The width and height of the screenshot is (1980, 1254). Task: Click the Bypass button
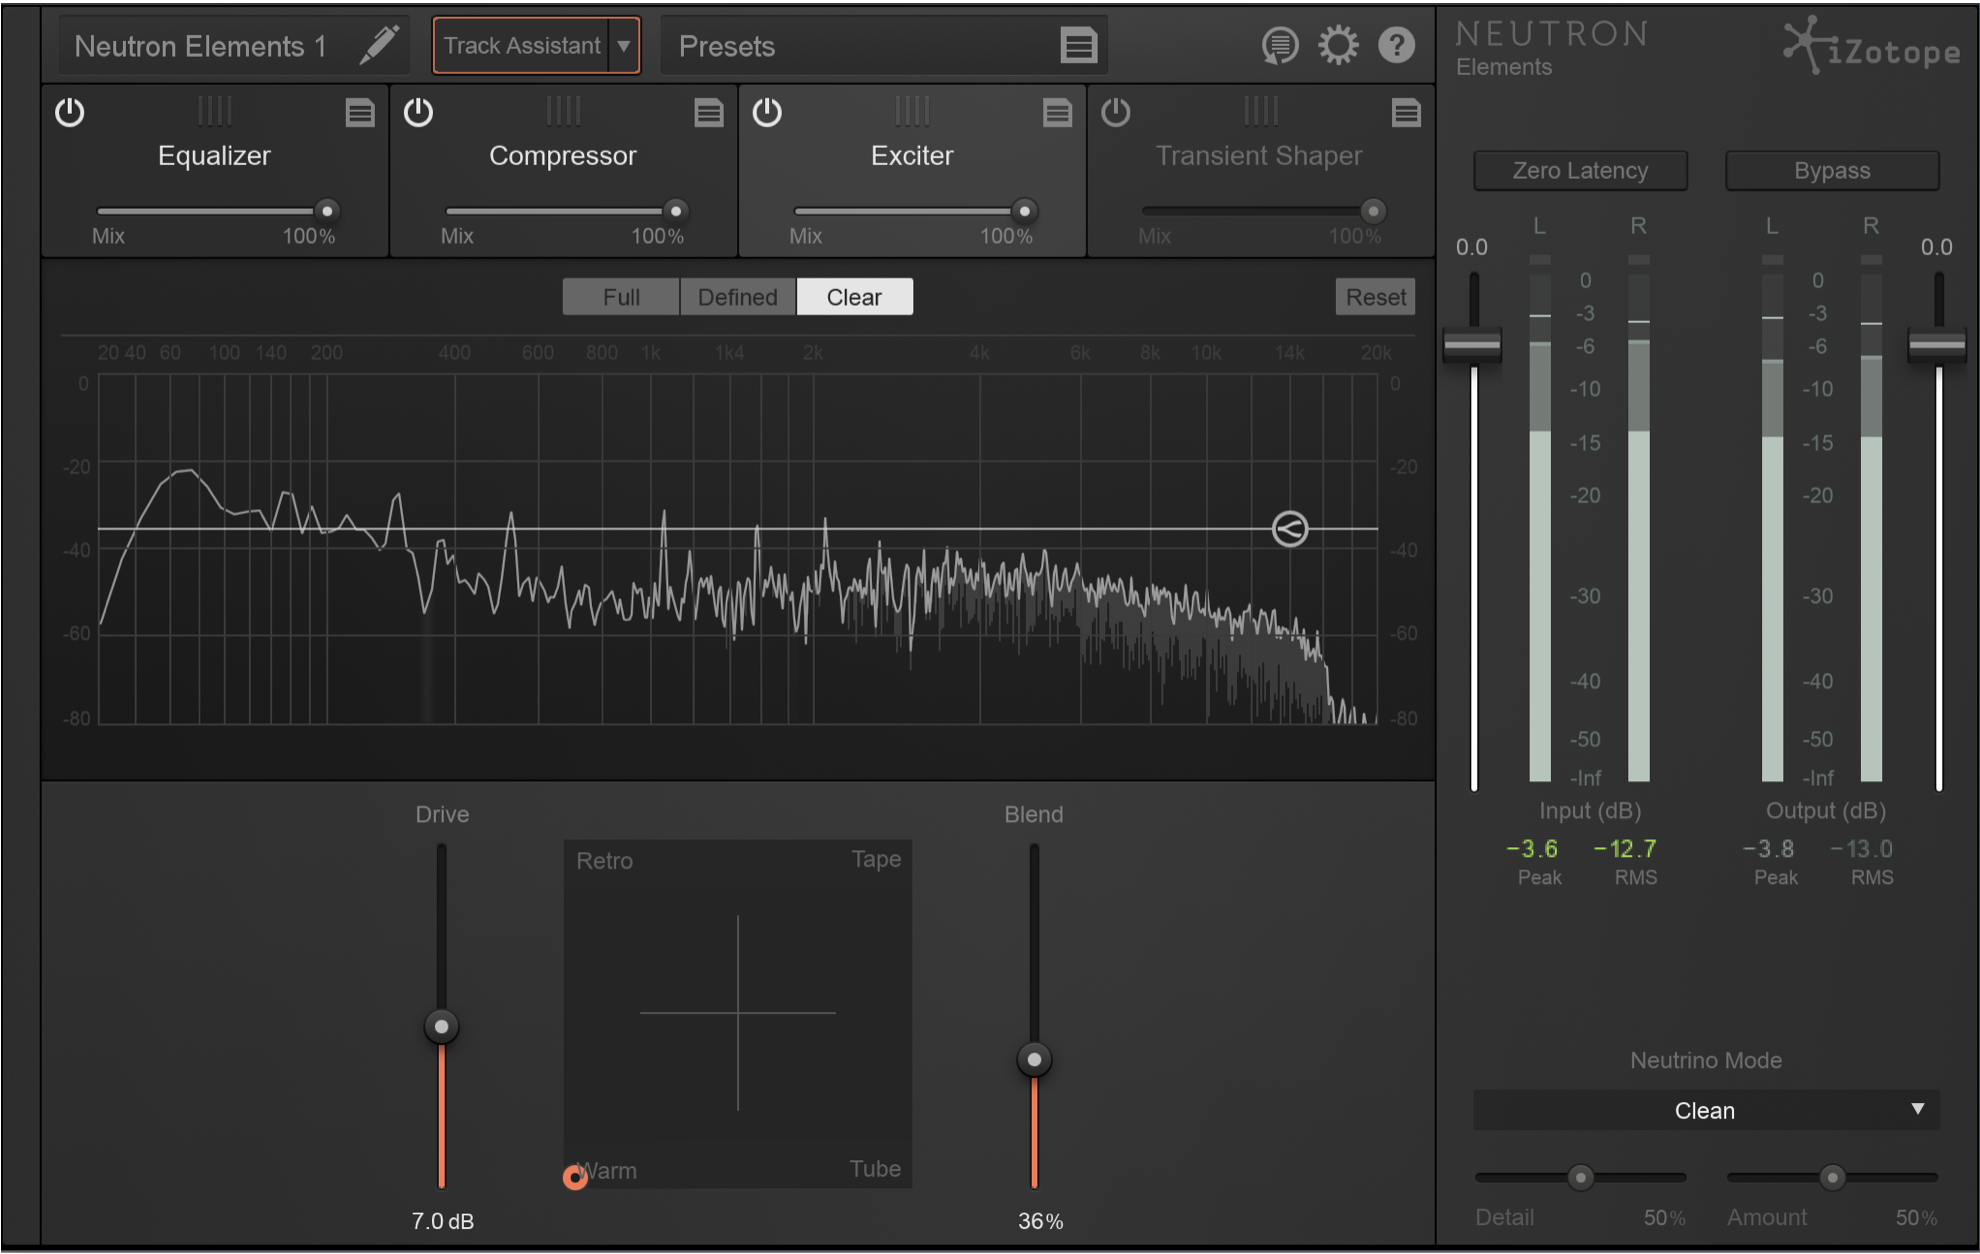click(1832, 170)
